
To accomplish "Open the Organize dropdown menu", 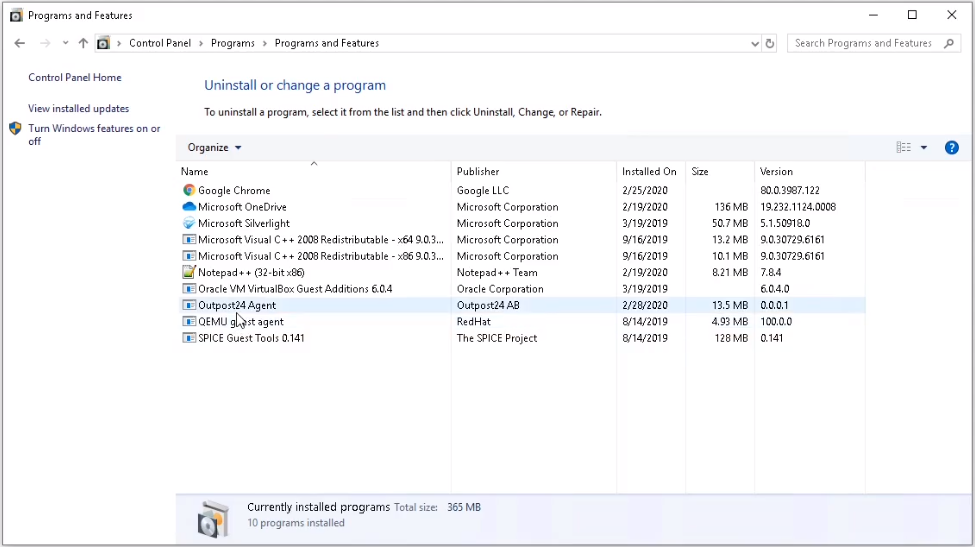I will coord(214,148).
